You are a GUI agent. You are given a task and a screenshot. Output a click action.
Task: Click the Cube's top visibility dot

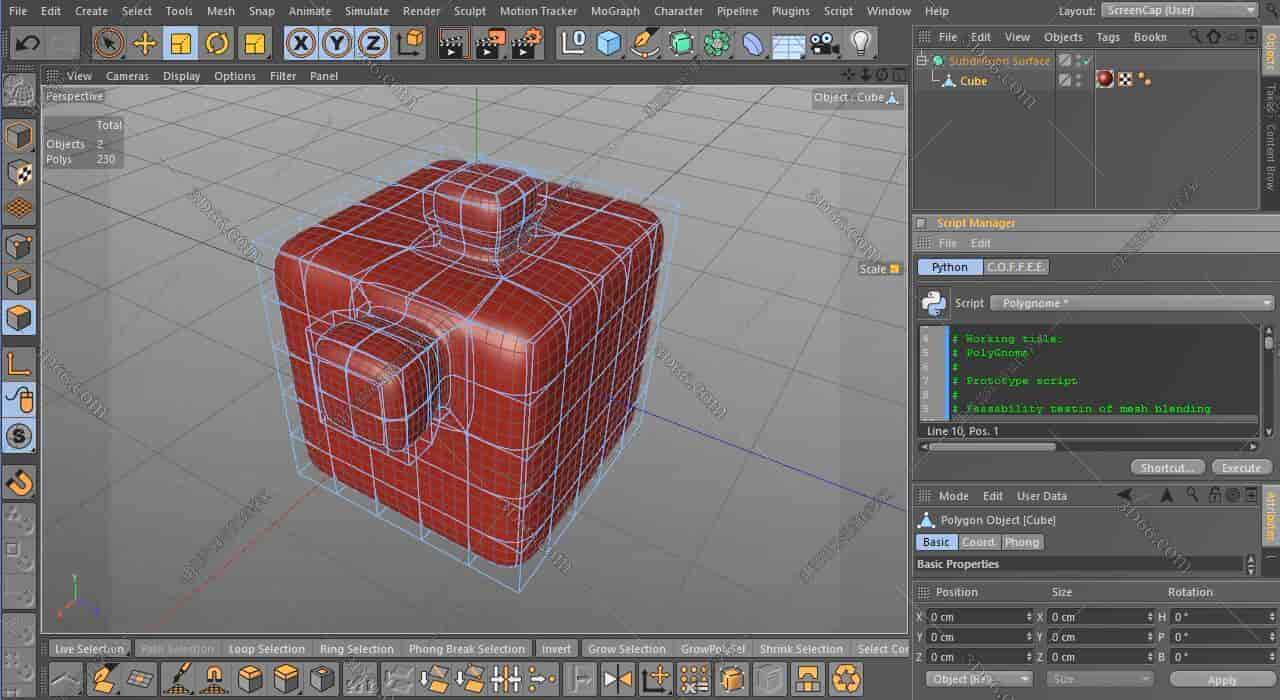coord(1078,75)
